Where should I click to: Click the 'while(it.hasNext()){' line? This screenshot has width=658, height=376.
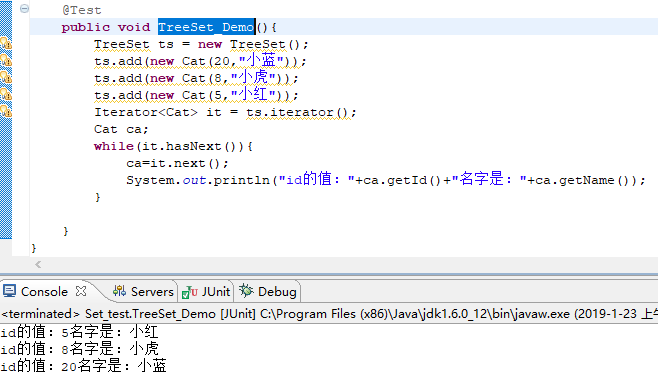tap(173, 146)
